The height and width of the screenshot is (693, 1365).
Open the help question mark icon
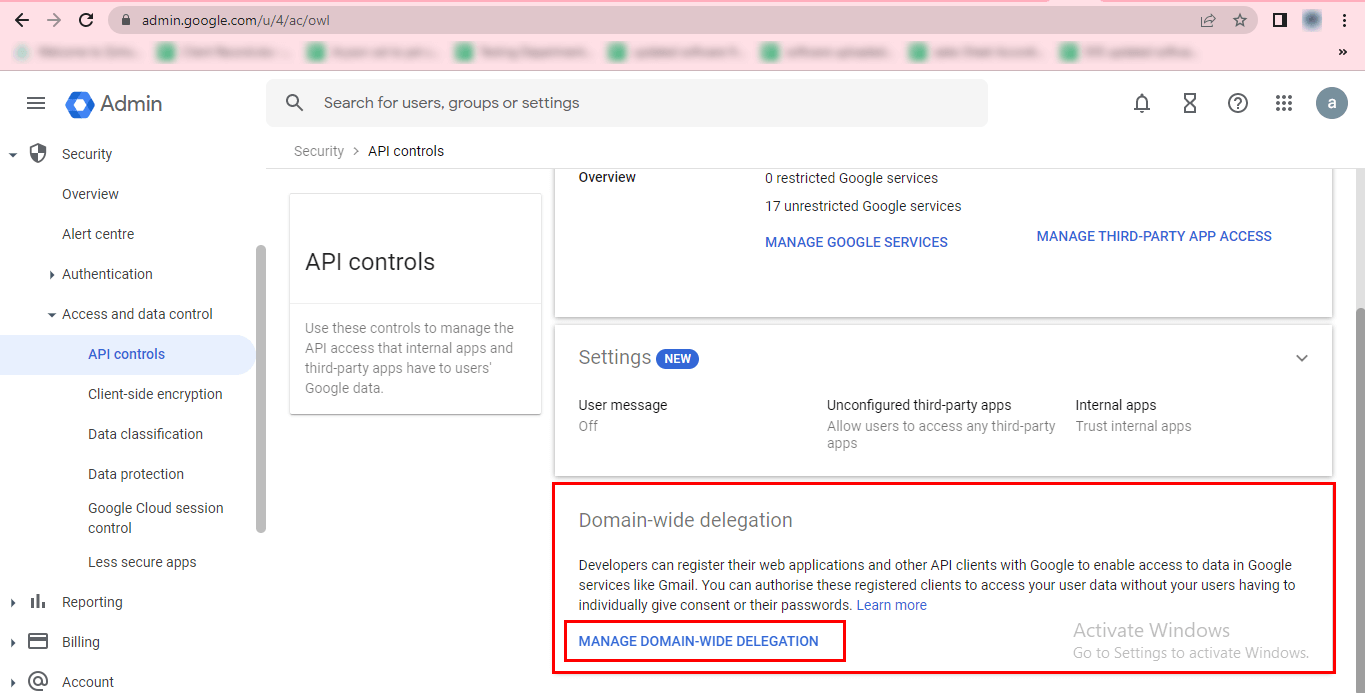(x=1238, y=103)
